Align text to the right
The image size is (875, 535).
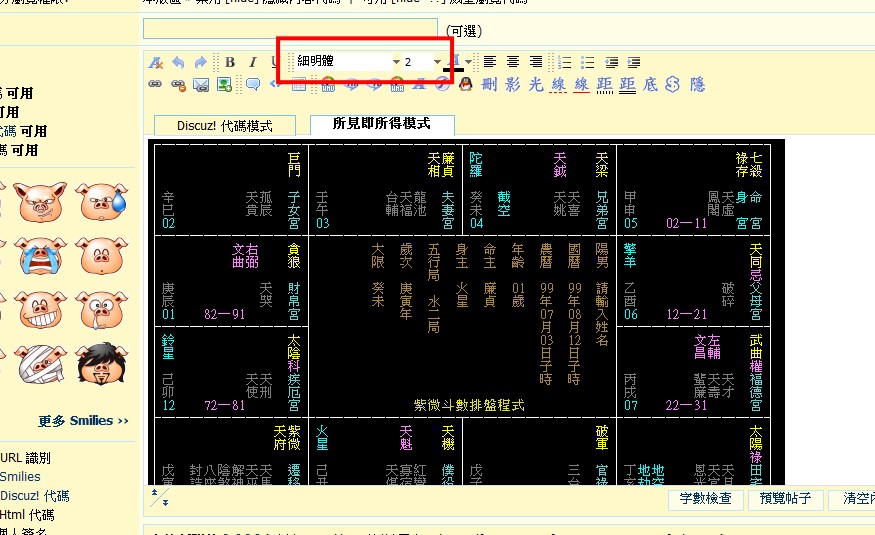(x=536, y=62)
